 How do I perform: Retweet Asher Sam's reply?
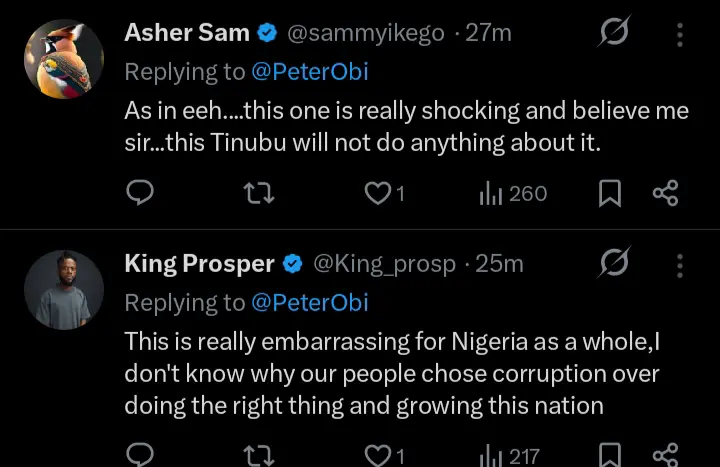click(259, 193)
